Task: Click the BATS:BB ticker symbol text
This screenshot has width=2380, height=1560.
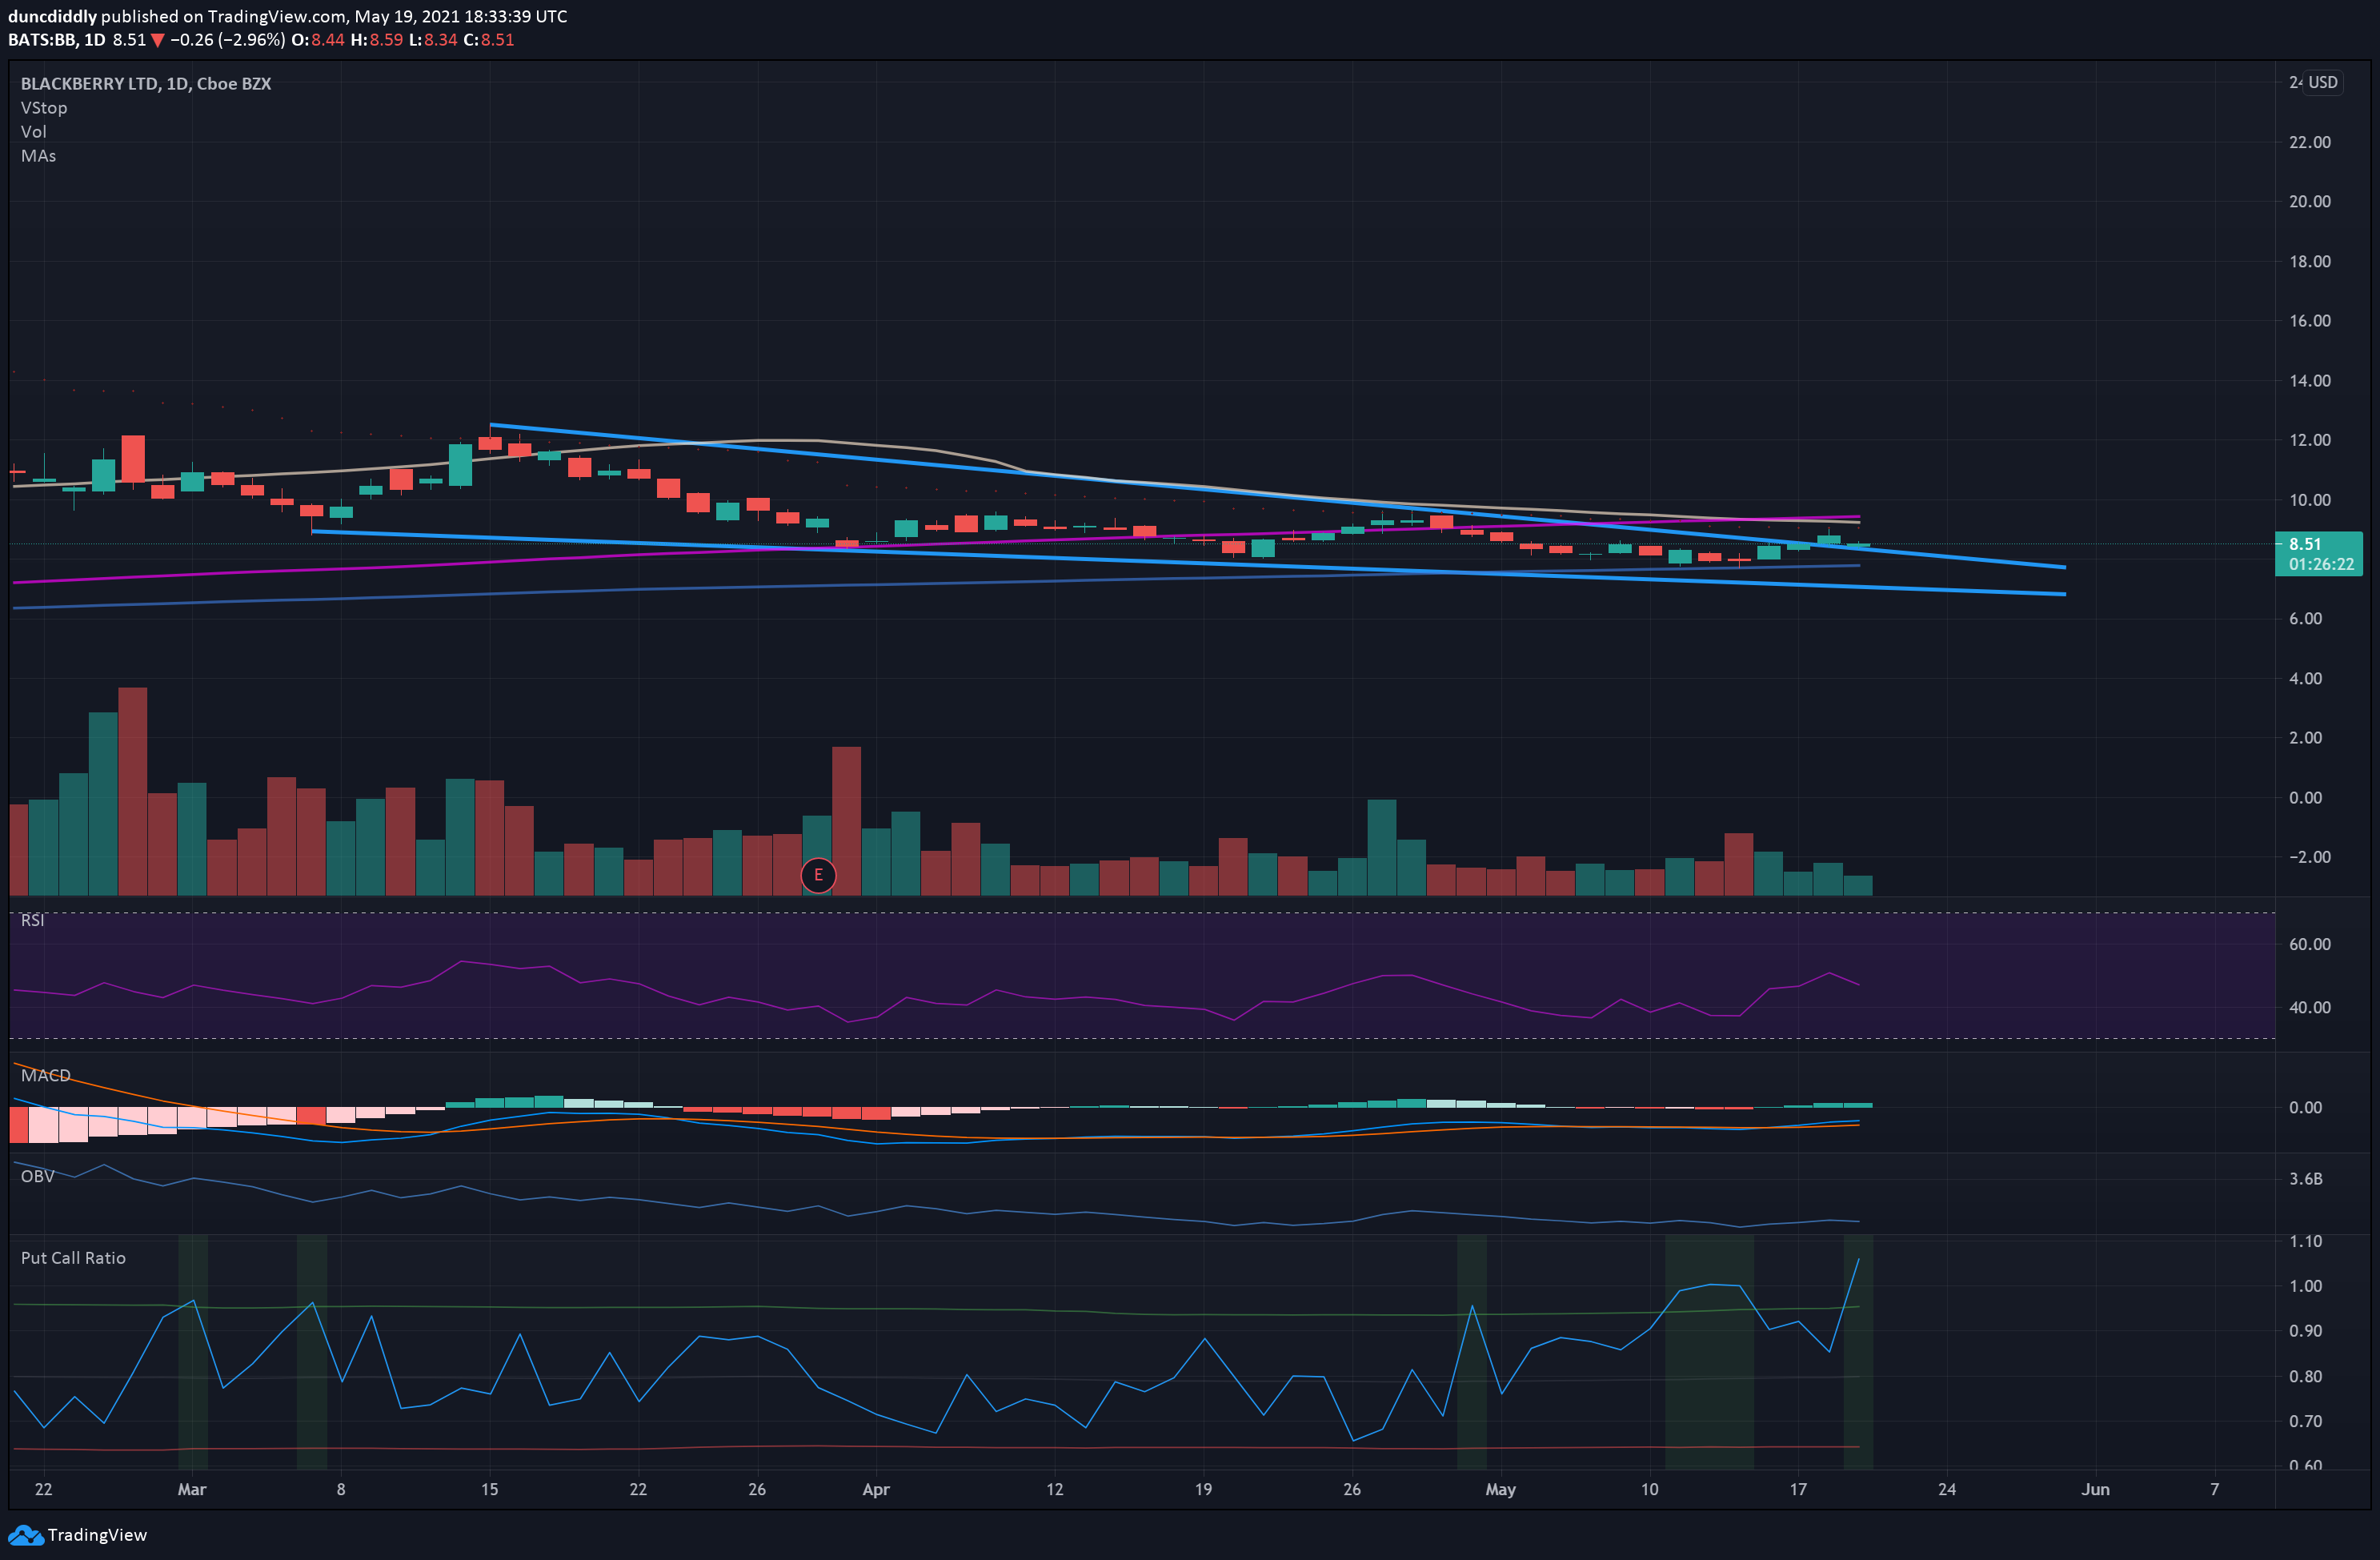Action: (42, 40)
